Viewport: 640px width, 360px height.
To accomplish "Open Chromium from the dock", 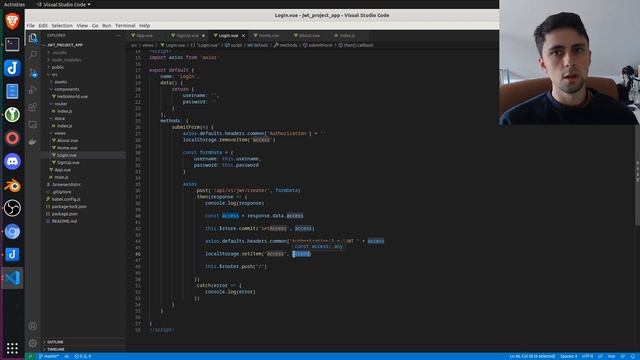I will coord(12,231).
